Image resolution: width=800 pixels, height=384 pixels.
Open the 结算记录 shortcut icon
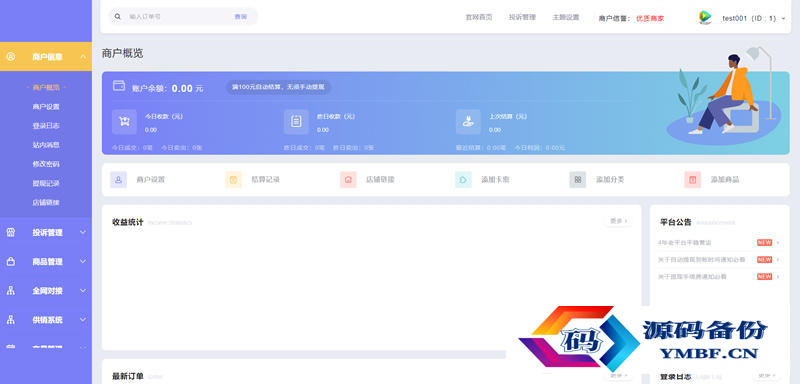point(233,180)
